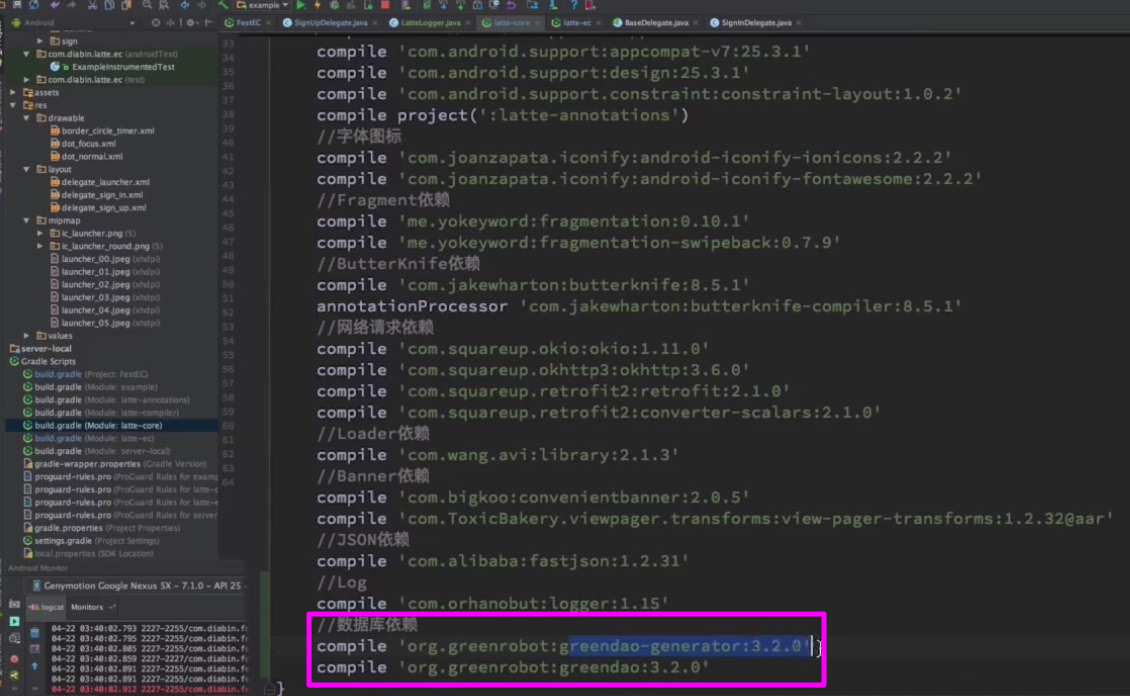Click the Copy icon in toolbar
Screen dimensions: 1130x696
[109, 4]
